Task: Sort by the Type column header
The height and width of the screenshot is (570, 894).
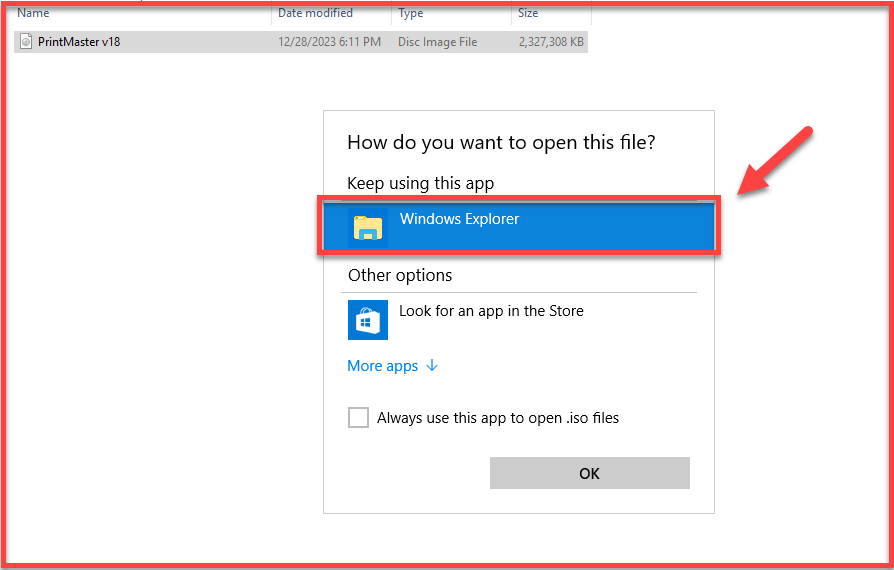Action: 411,13
